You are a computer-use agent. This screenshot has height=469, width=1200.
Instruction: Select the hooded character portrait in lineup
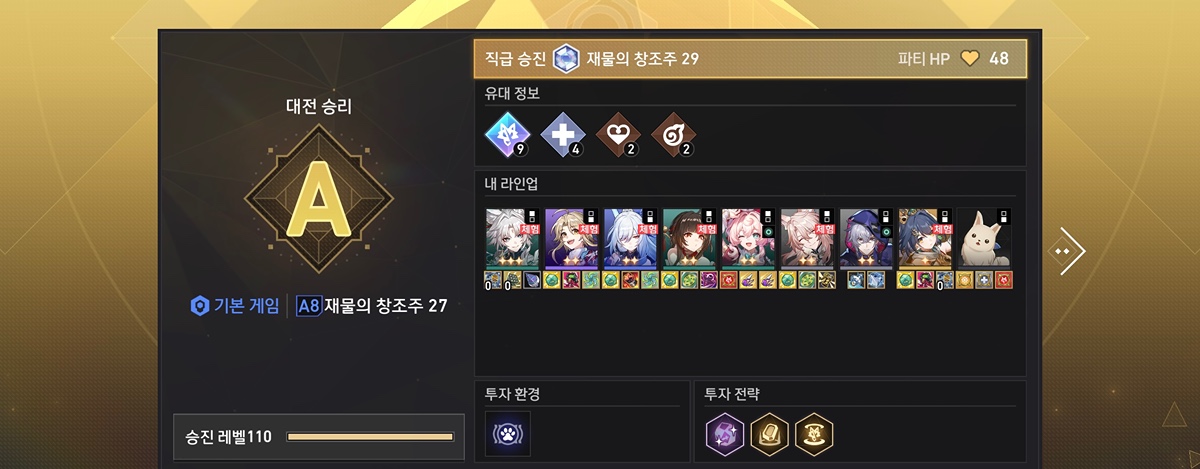867,238
